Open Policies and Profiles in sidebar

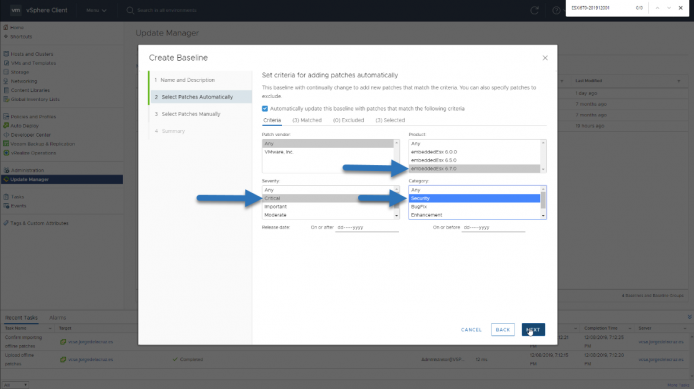(x=33, y=117)
